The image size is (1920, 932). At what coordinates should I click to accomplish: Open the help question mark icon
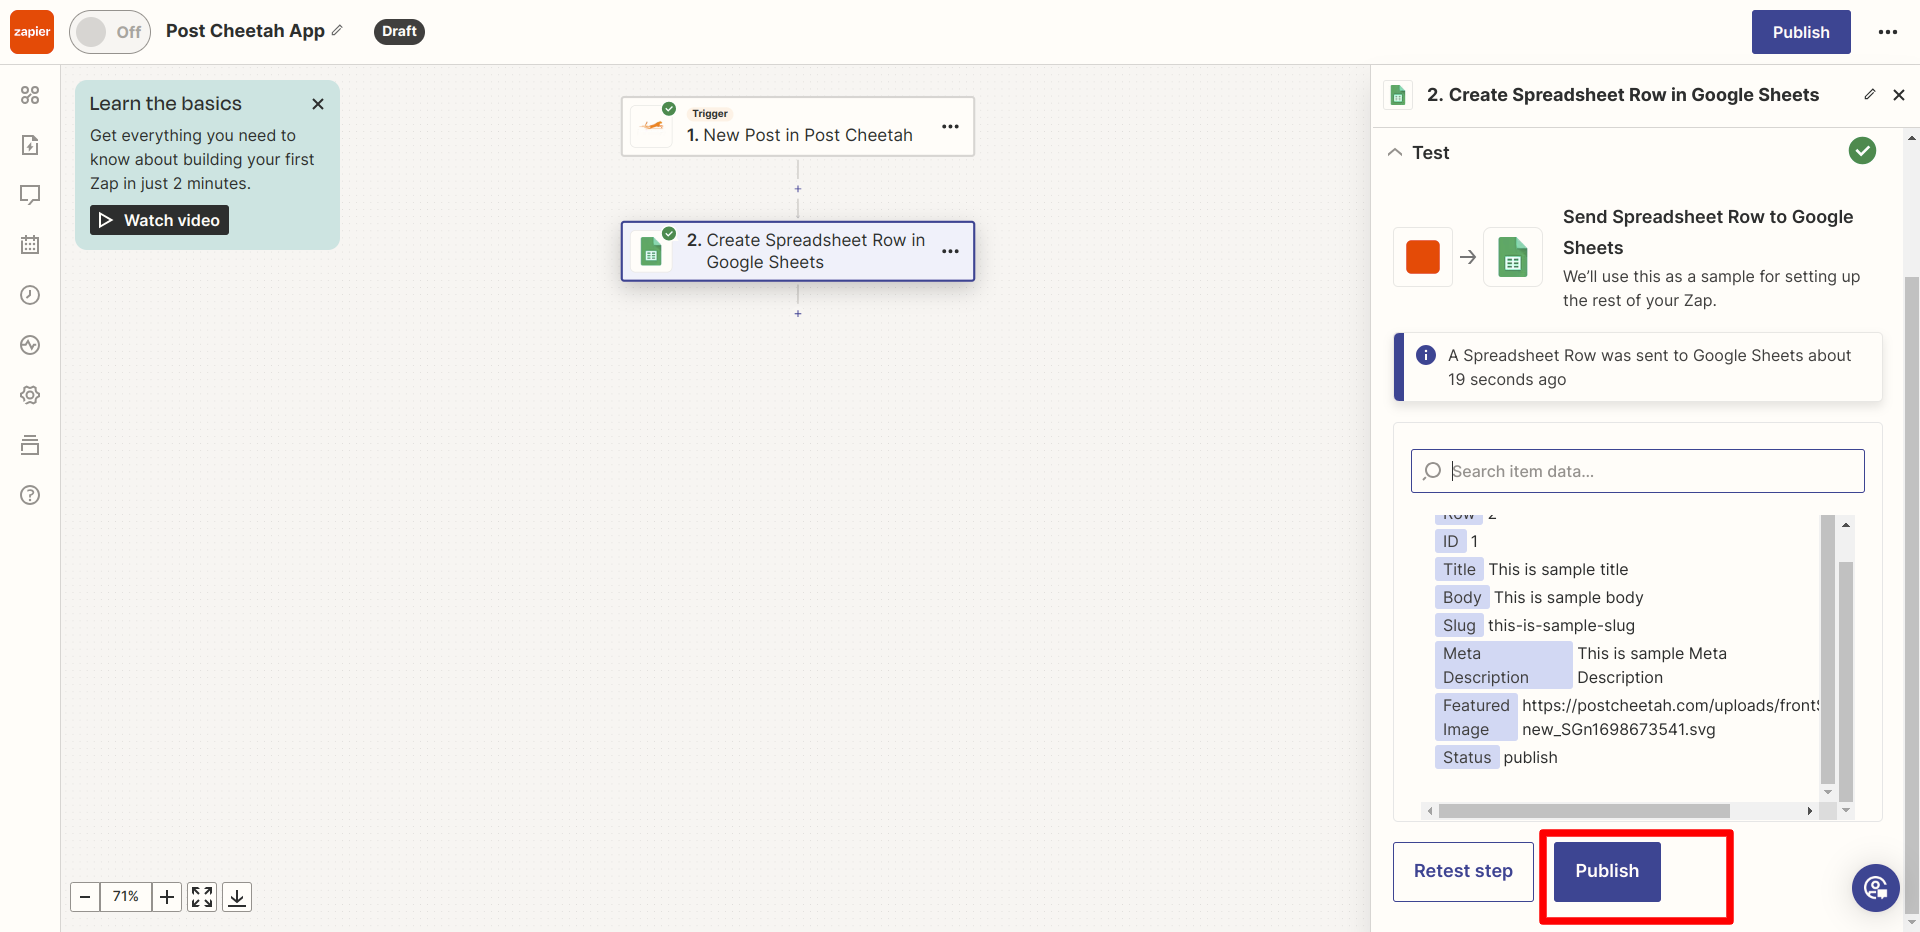coord(30,495)
